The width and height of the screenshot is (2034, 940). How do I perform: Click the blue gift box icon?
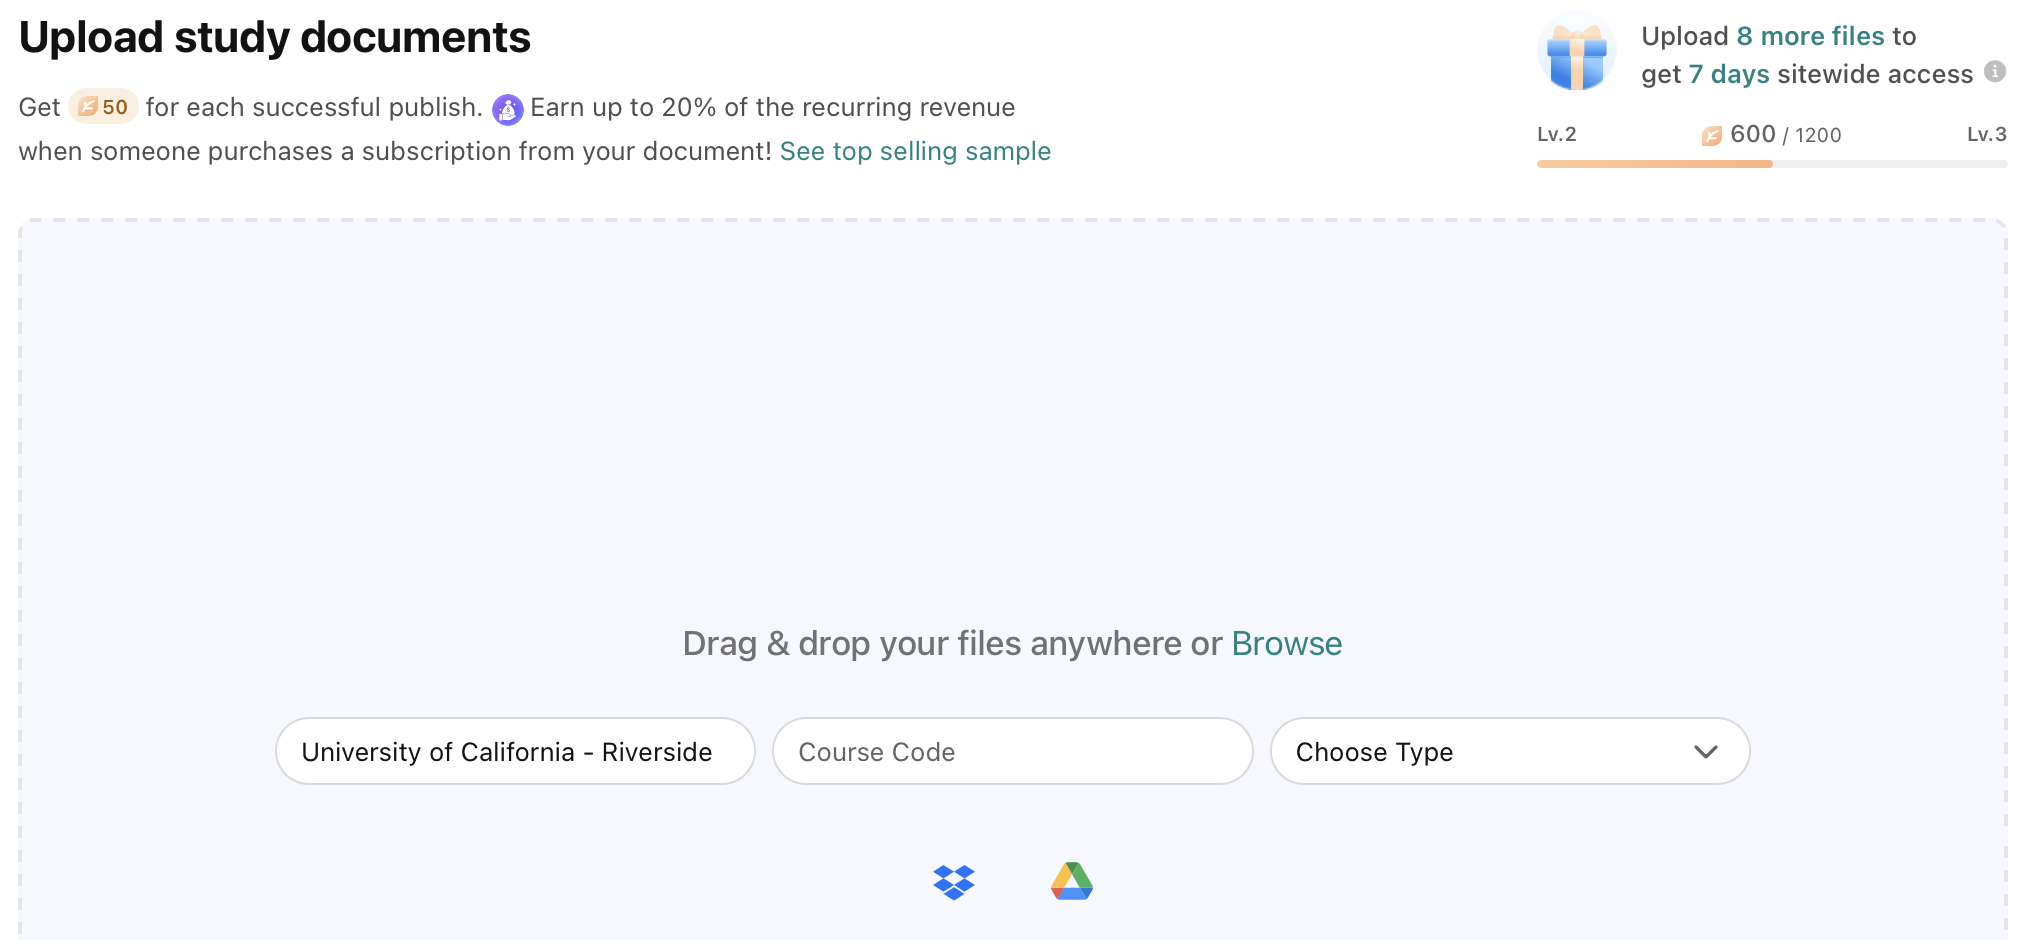(1577, 54)
